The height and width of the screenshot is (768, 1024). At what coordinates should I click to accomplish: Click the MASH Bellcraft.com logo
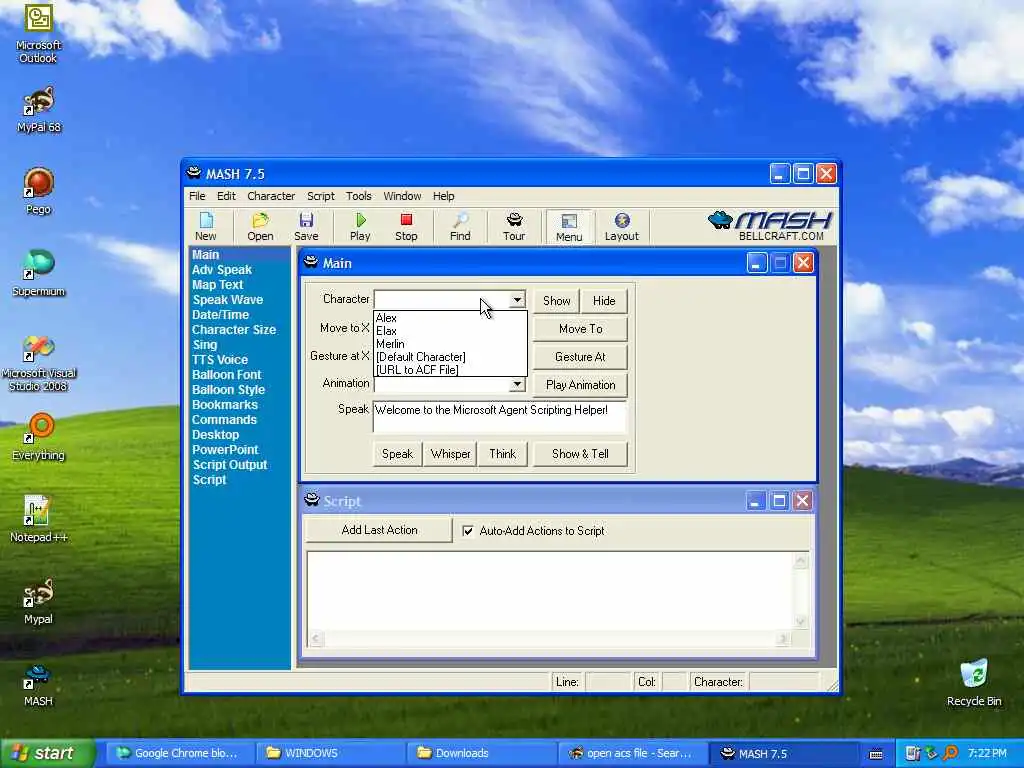point(769,226)
